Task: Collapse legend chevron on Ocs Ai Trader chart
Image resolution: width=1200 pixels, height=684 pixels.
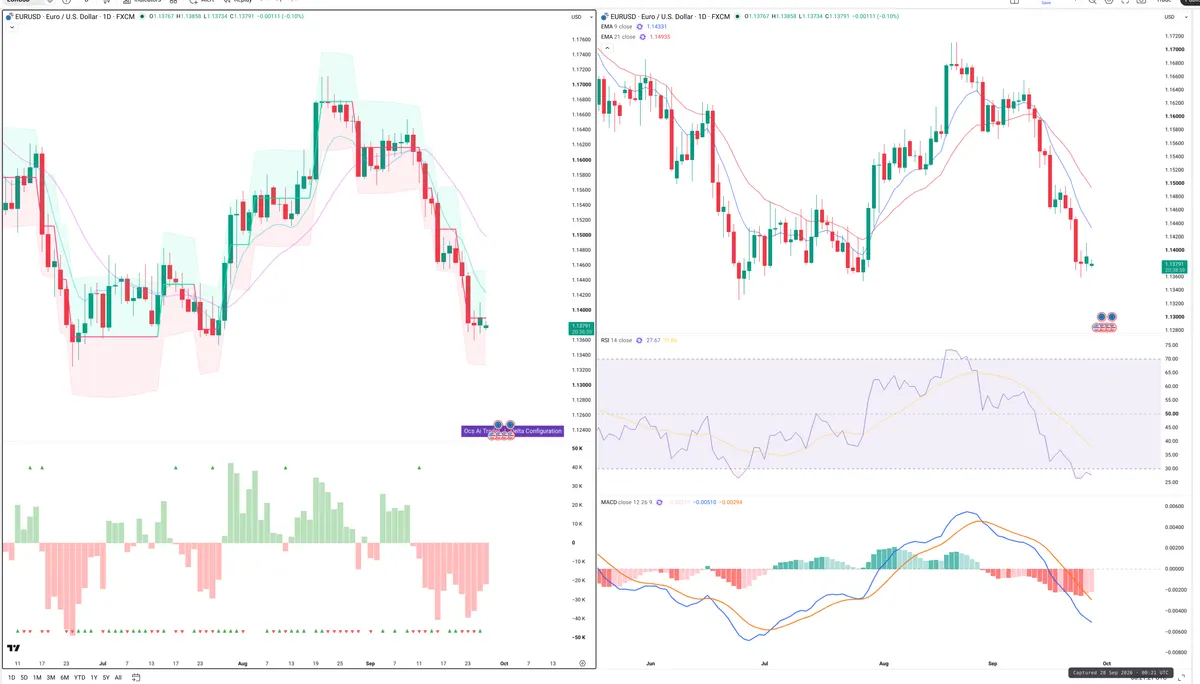Action: [x=11, y=28]
